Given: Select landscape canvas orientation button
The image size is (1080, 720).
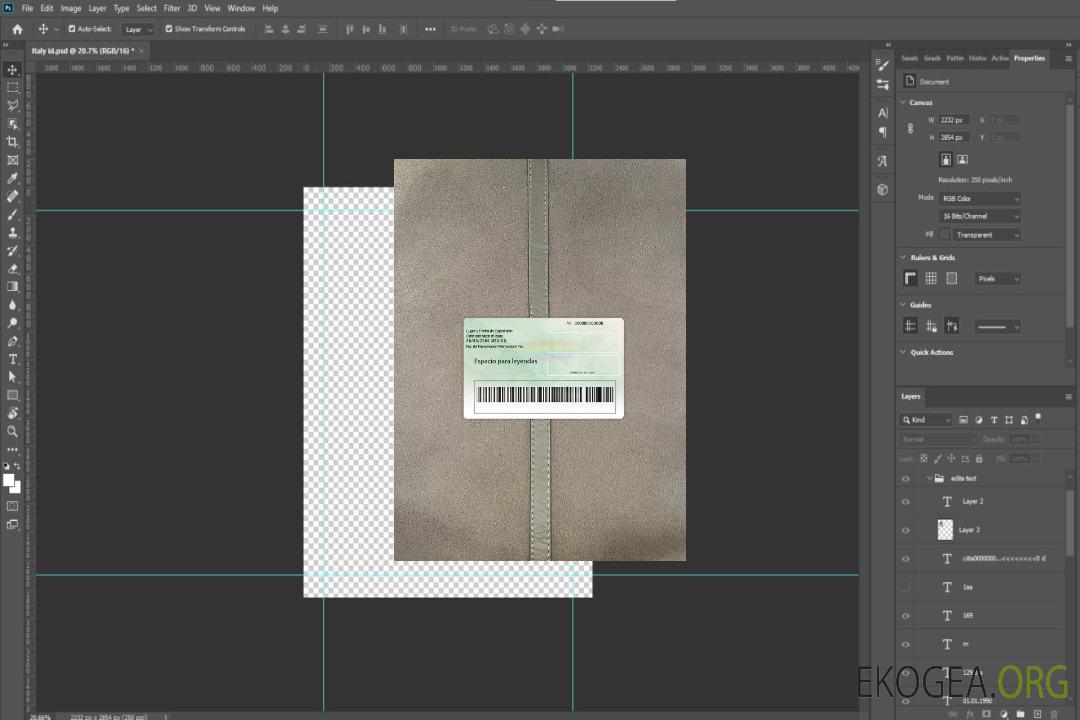Looking at the screenshot, I should click(x=962, y=159).
